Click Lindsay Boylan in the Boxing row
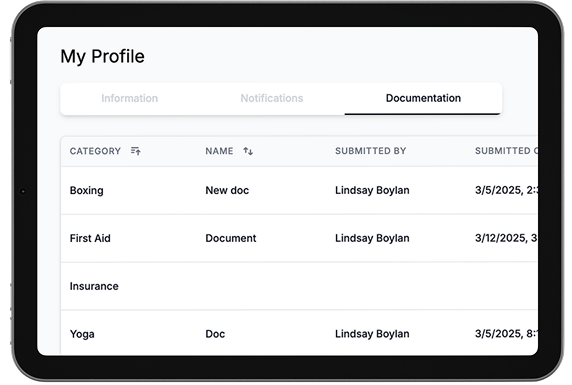The image size is (572, 385). [x=372, y=190]
